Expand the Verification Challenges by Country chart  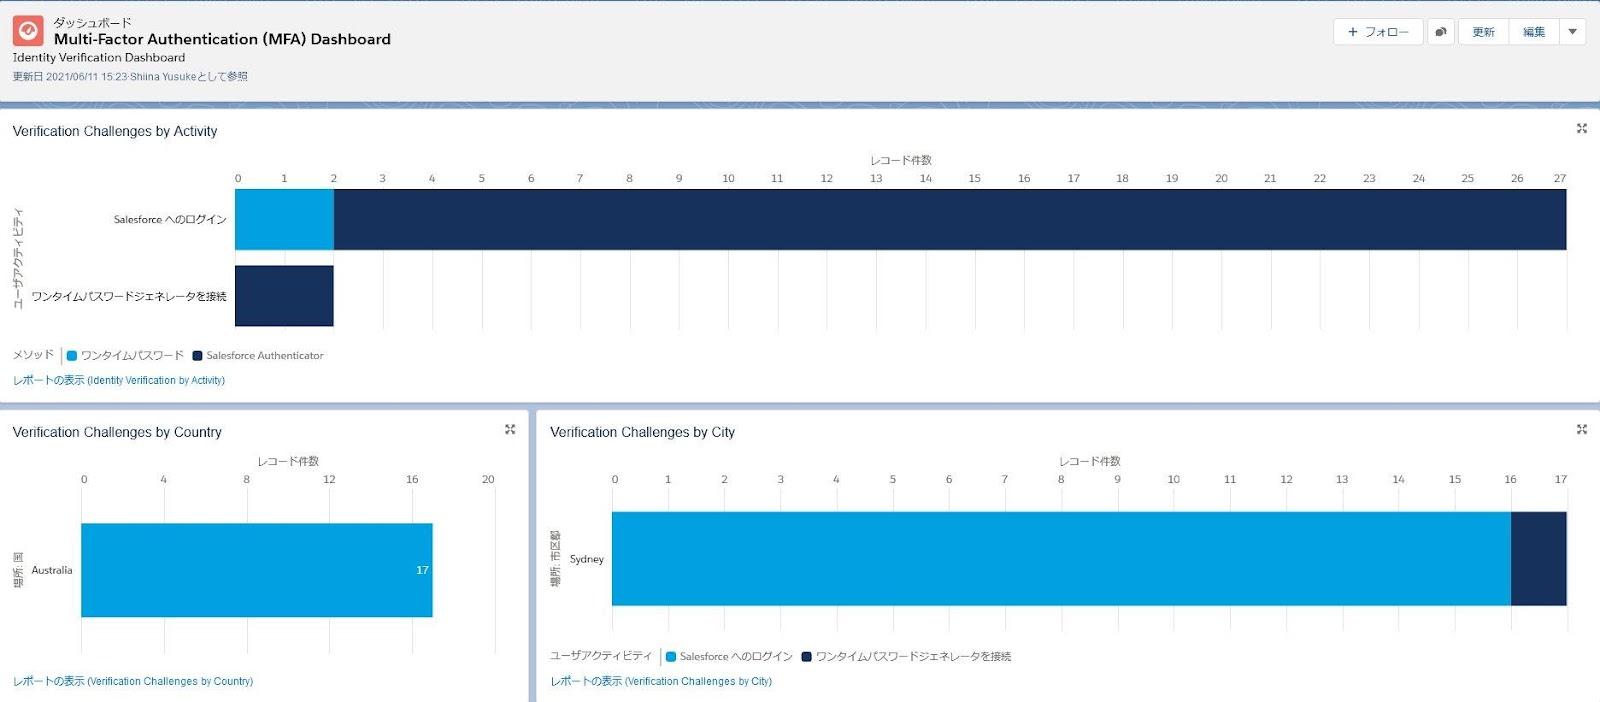tap(510, 429)
